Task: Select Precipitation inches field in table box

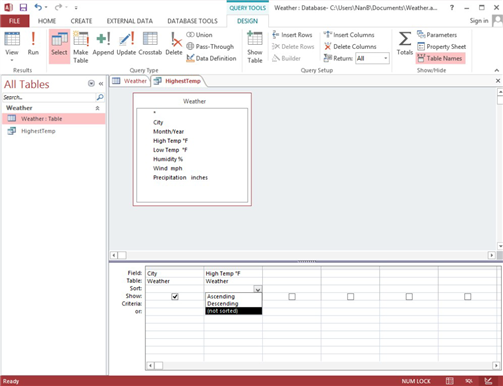Action: pyautogui.click(x=180, y=178)
